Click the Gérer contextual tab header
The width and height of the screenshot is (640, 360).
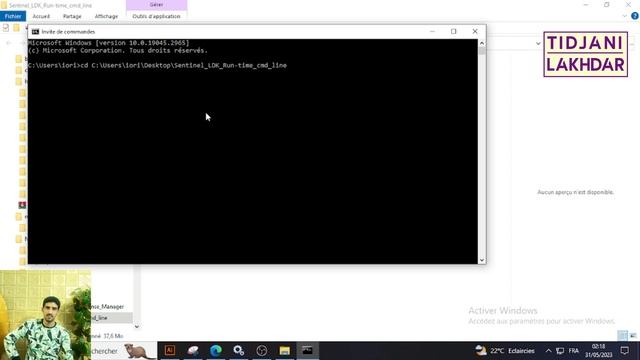pyautogui.click(x=156, y=4)
